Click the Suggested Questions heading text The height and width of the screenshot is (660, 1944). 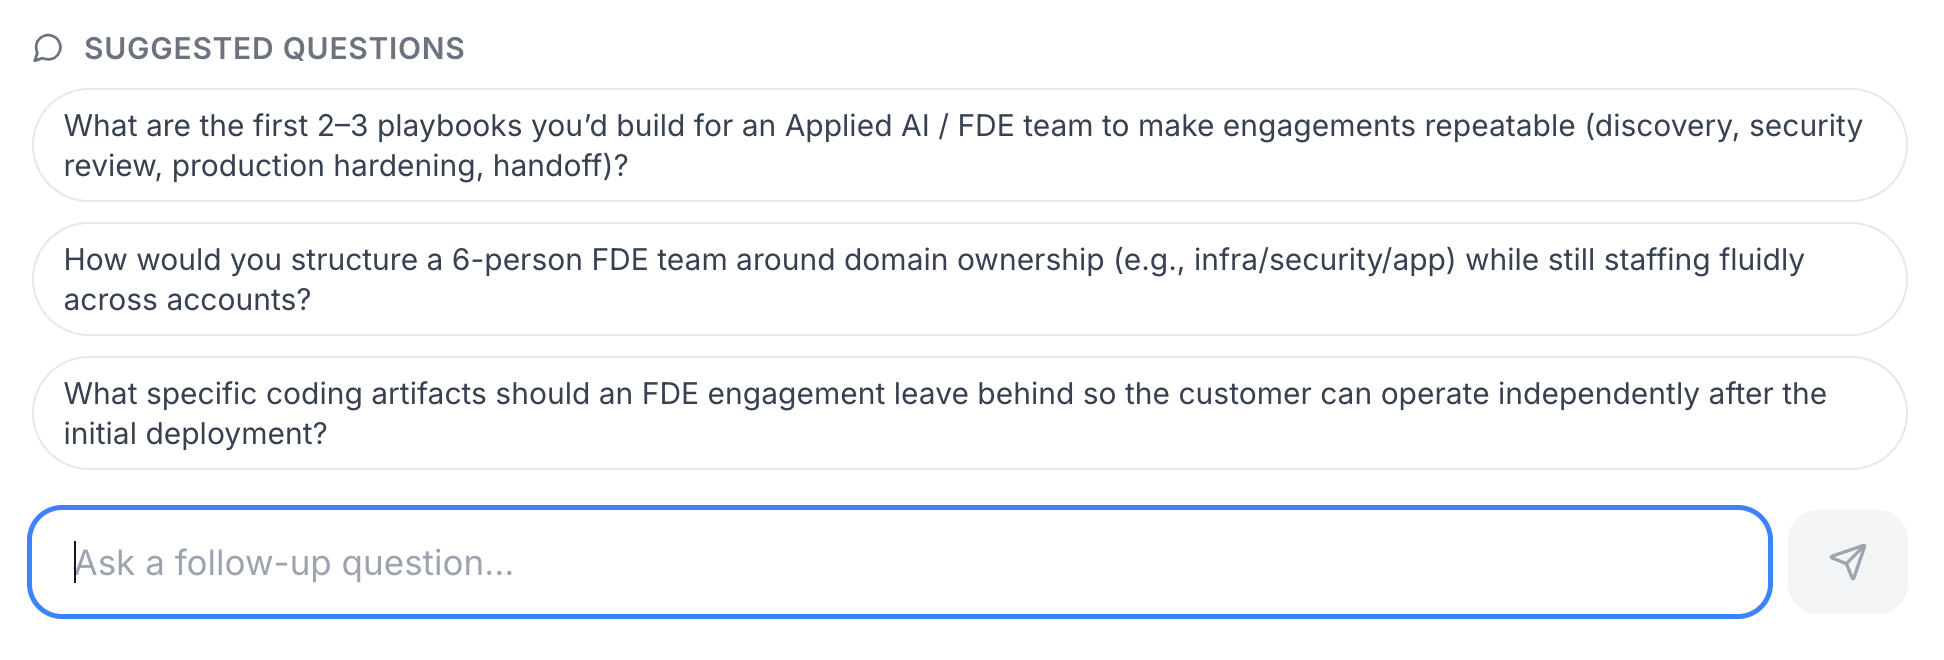tap(274, 48)
